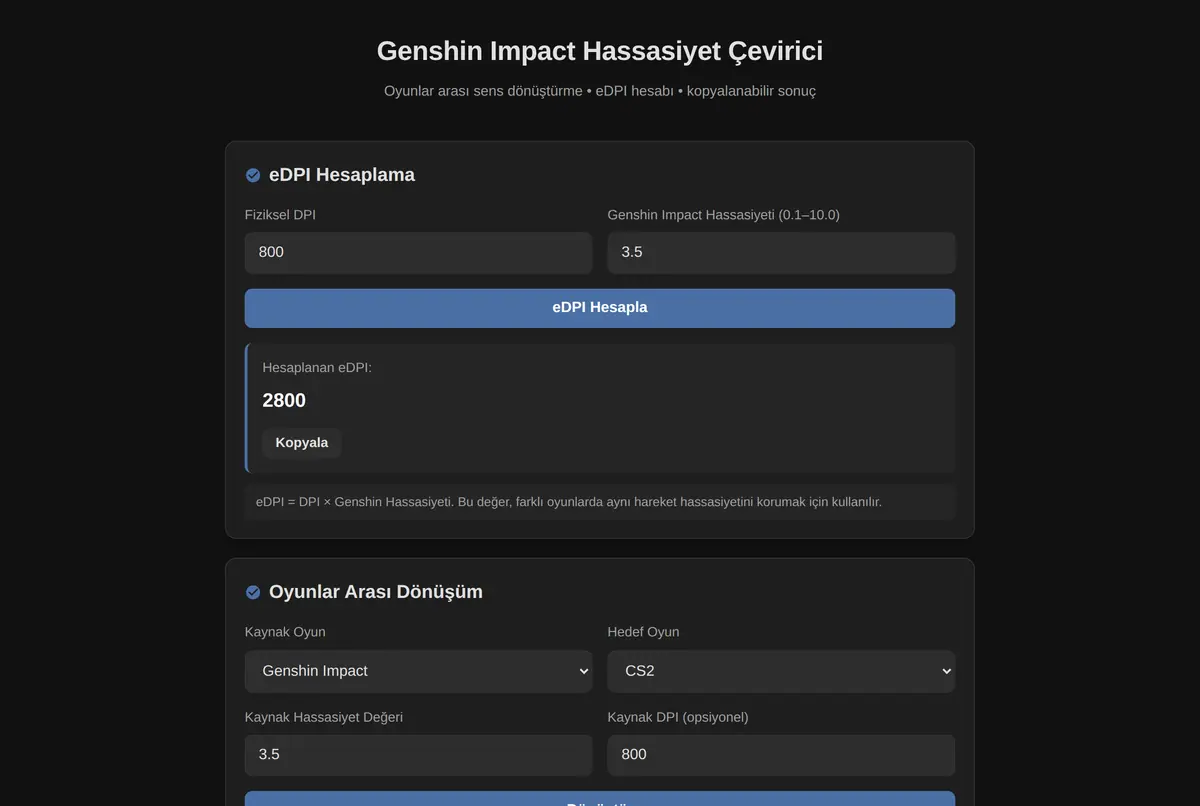The width and height of the screenshot is (1200, 806).
Task: Click the Kaynak DPI (opsiyonel) field
Action: [781, 755]
